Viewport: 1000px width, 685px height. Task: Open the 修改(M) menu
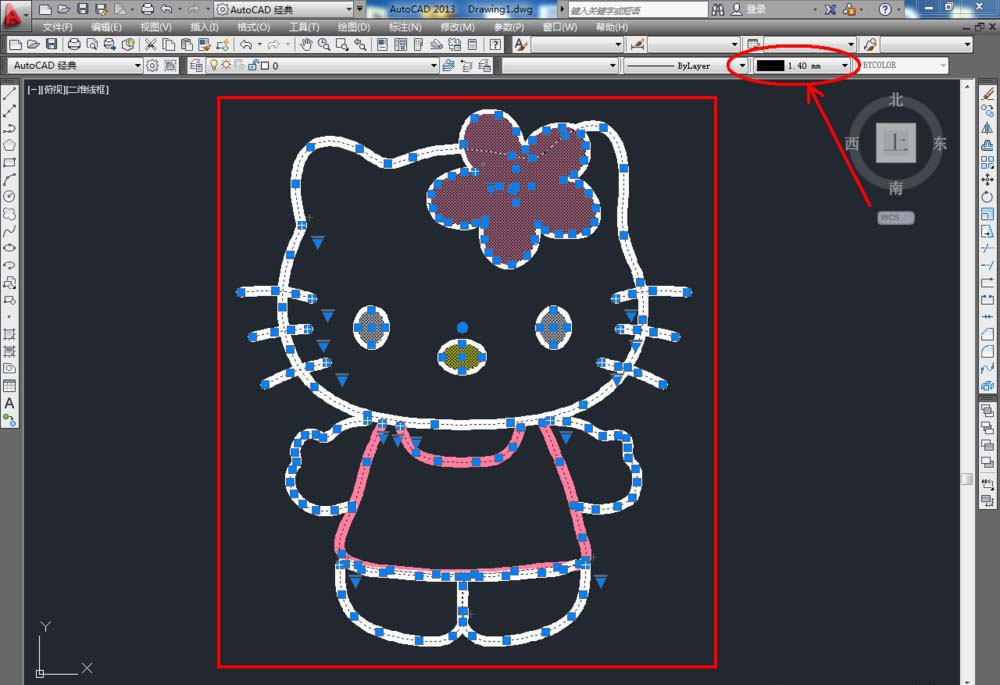coord(457,27)
